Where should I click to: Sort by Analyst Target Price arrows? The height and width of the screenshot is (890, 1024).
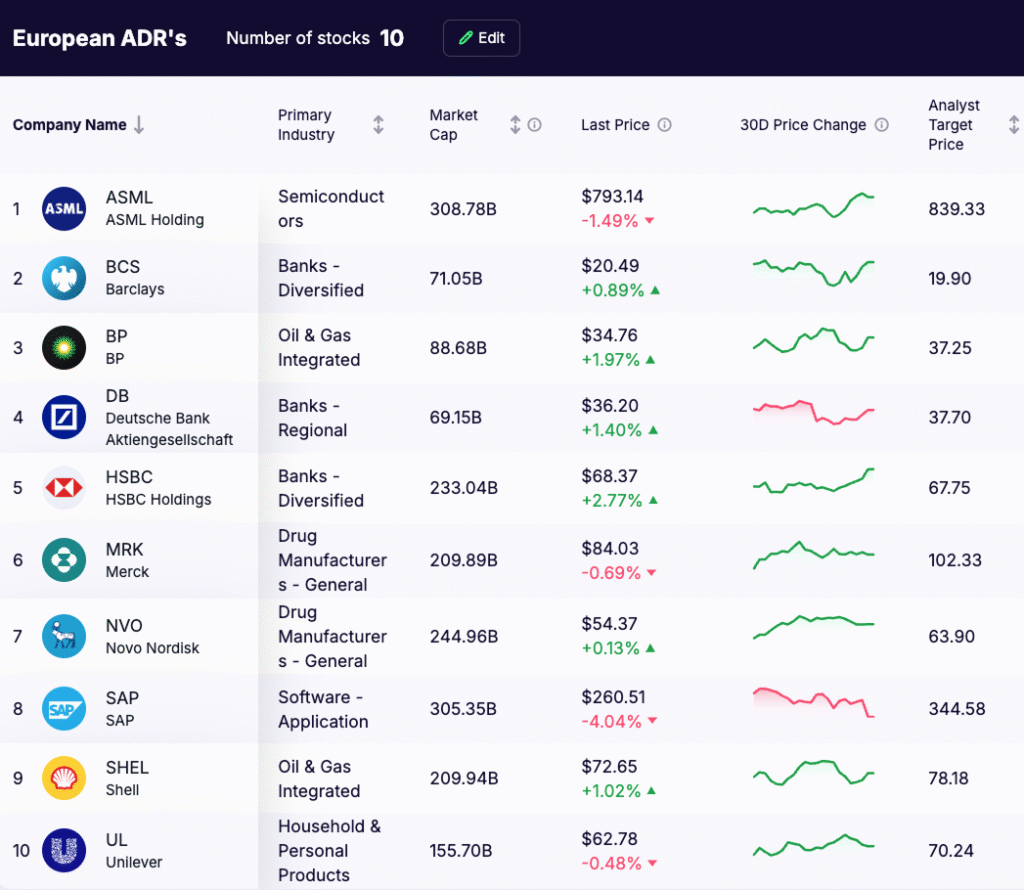coord(1013,125)
